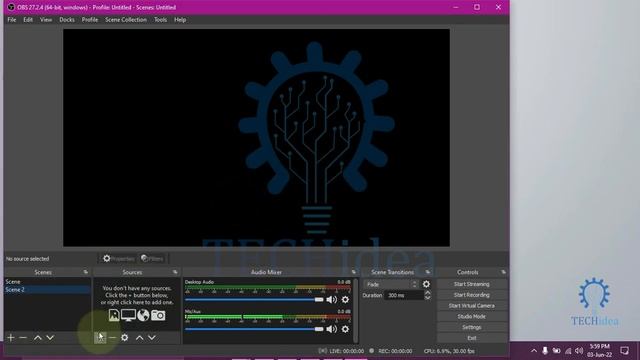The image size is (640, 360).
Task: Remove scene with minus button in Scenes
Action: click(23, 338)
